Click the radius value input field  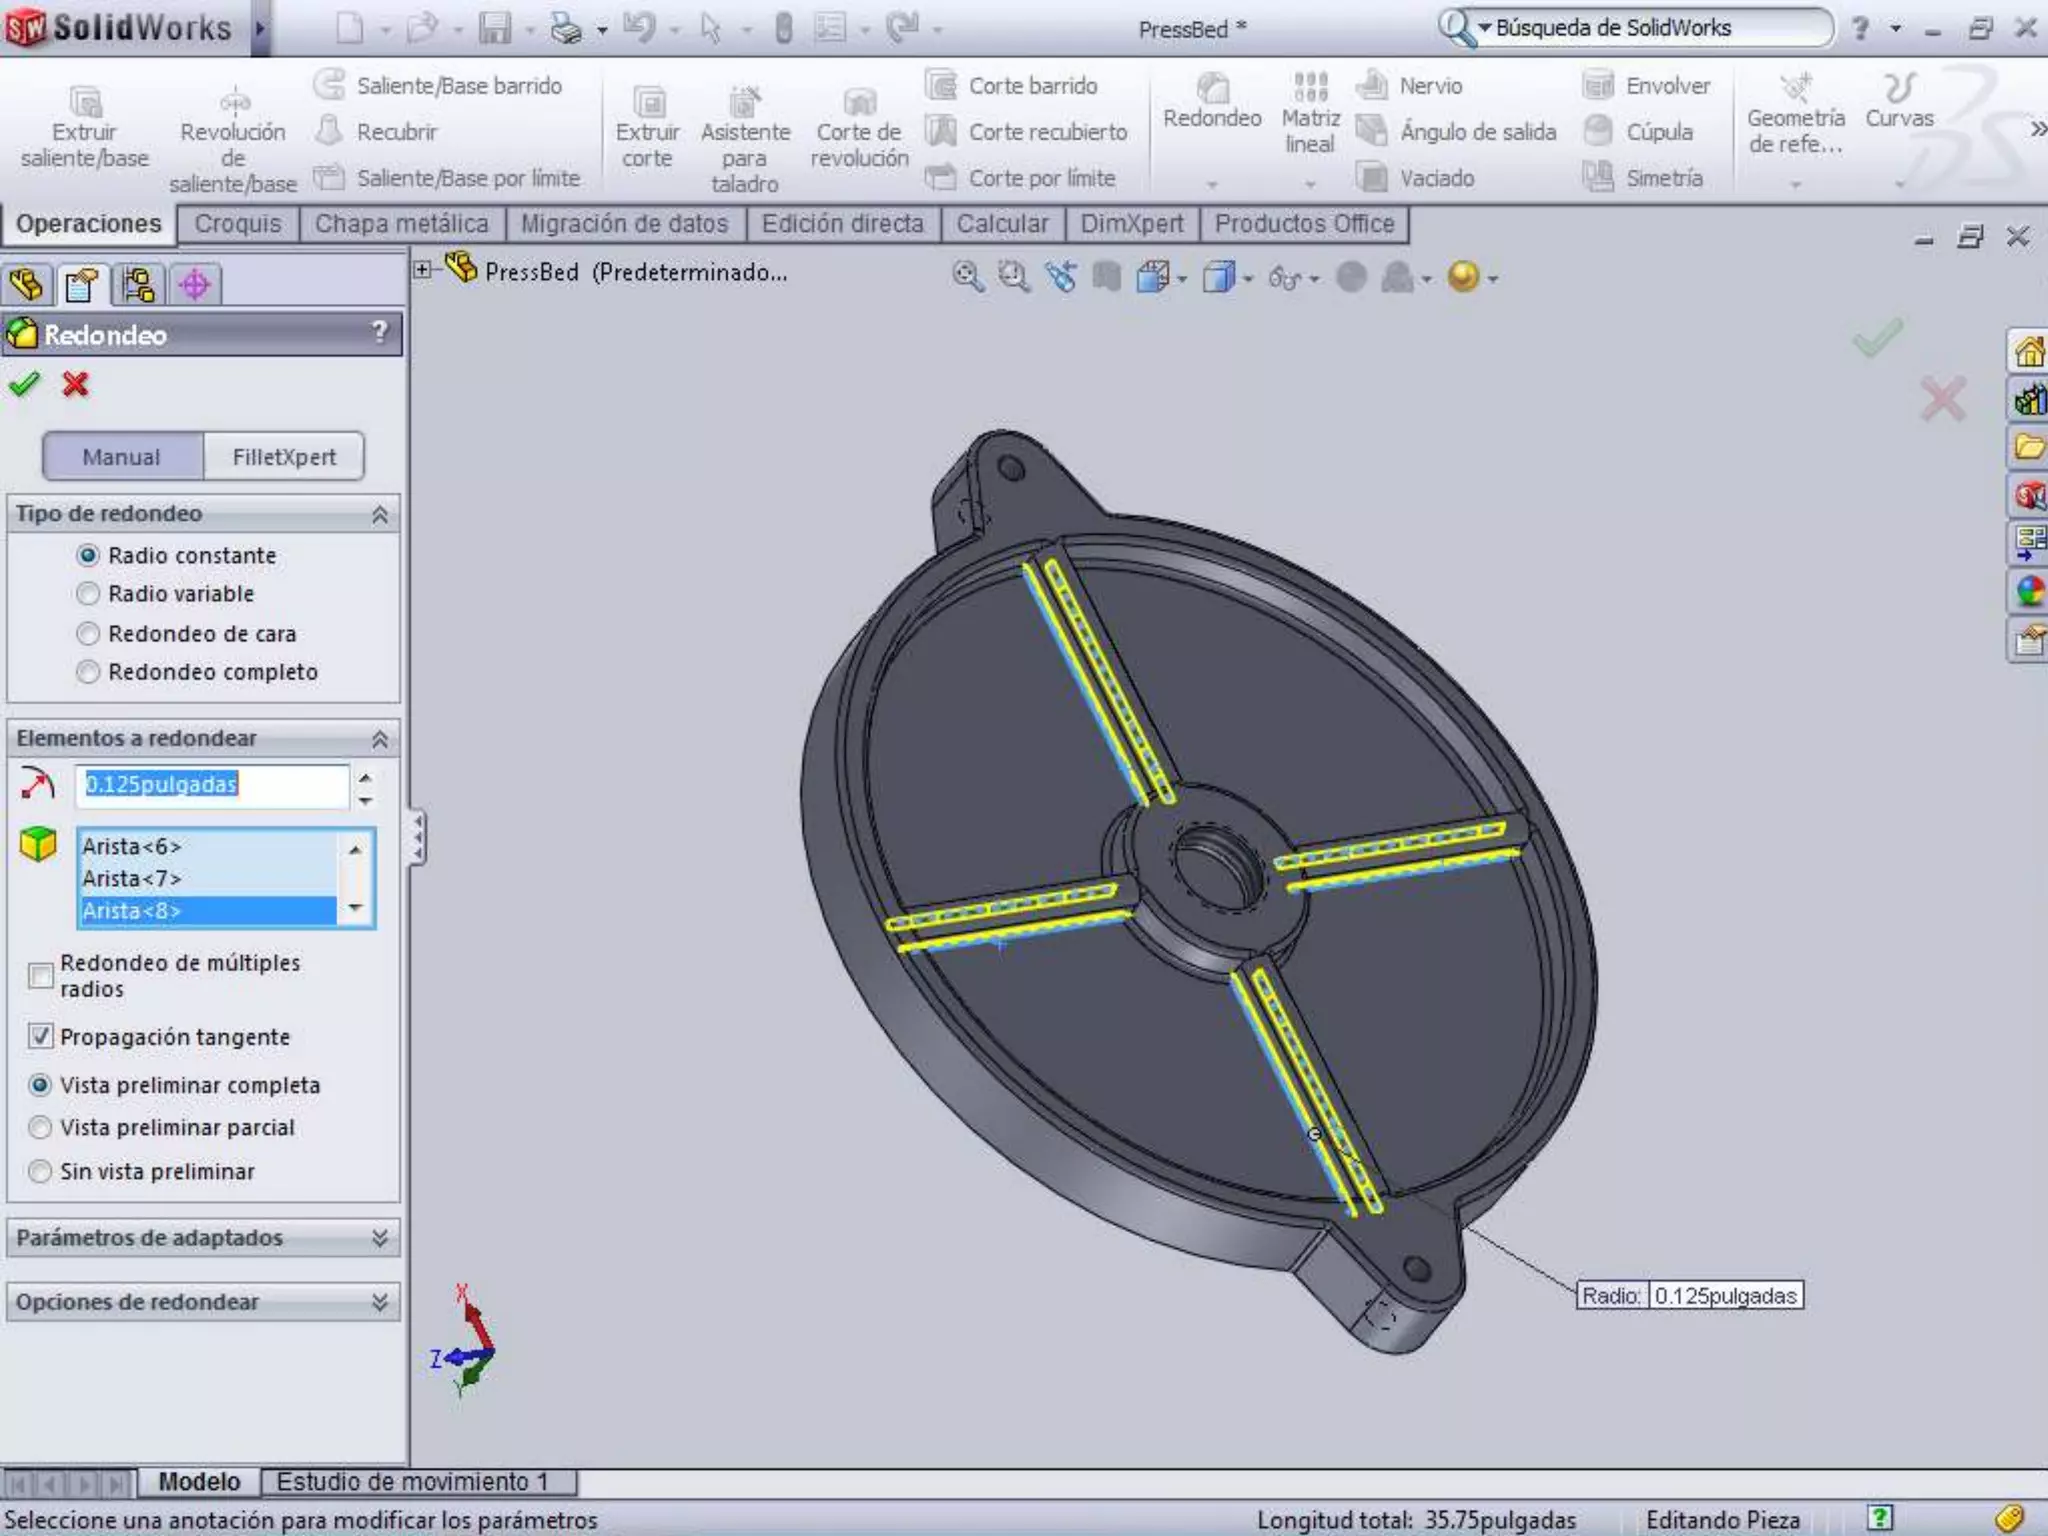pos(212,785)
